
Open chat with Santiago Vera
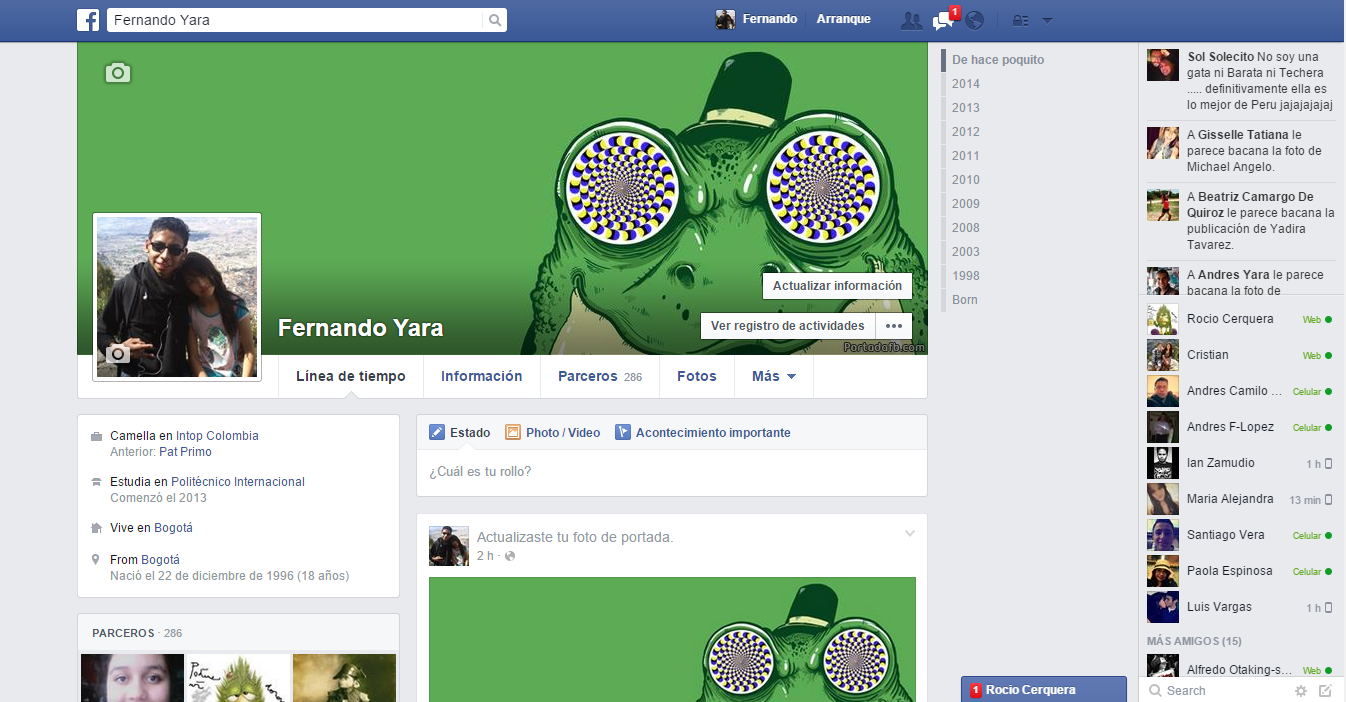pyautogui.click(x=1239, y=535)
